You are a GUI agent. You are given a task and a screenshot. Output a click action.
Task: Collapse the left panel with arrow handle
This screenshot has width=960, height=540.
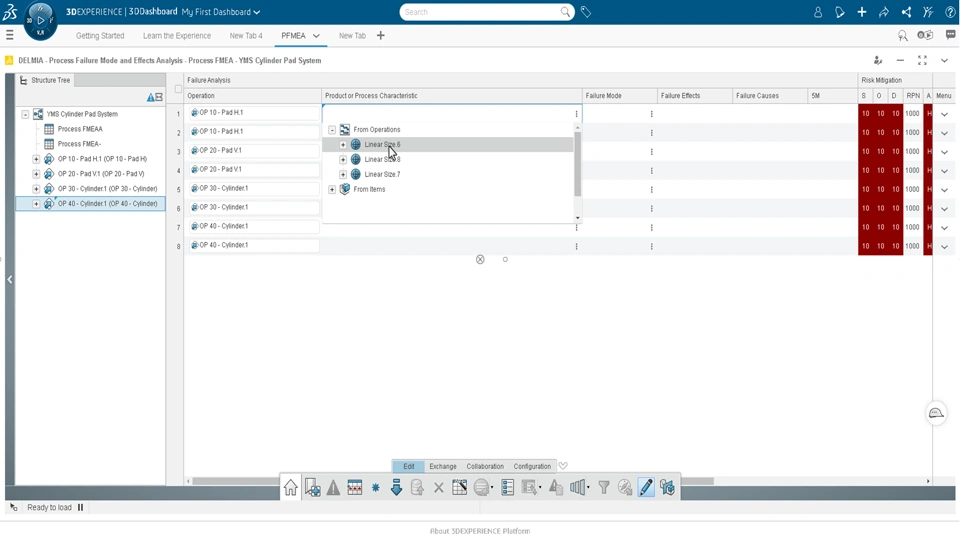10,279
